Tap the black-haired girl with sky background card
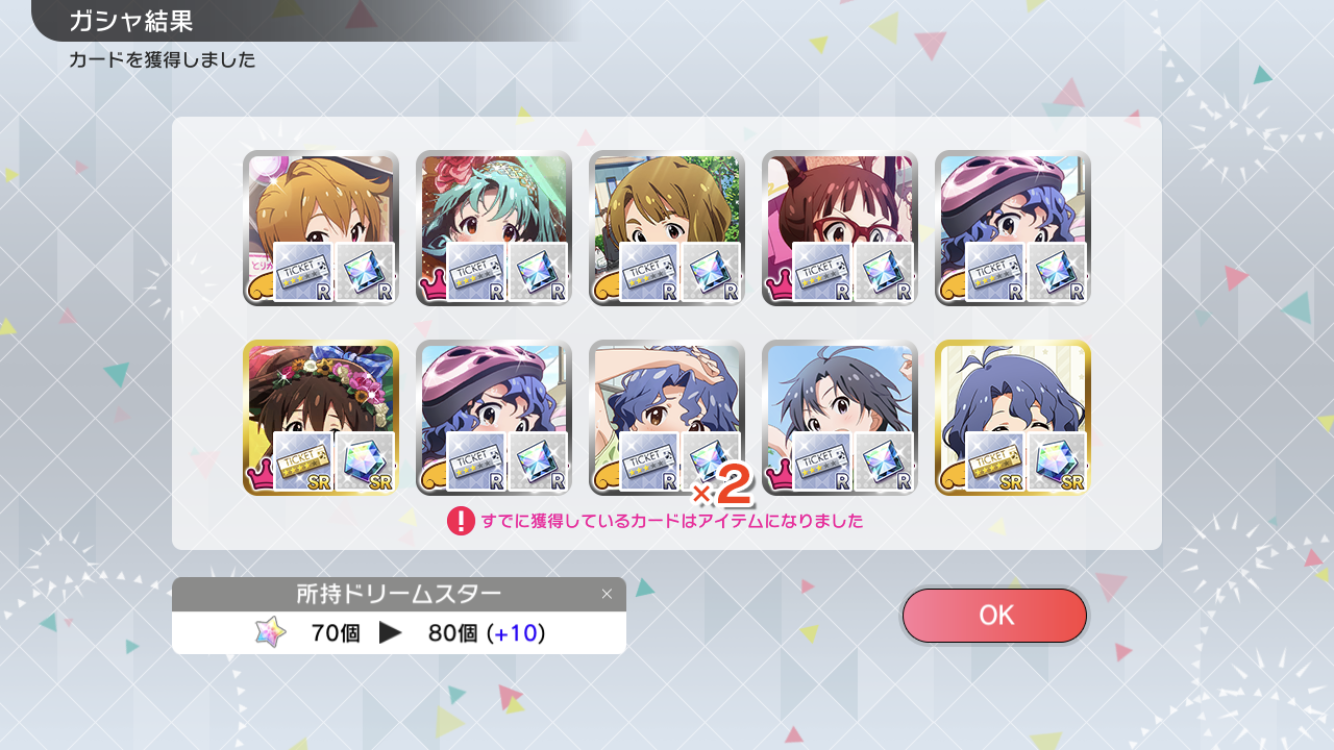 840,418
